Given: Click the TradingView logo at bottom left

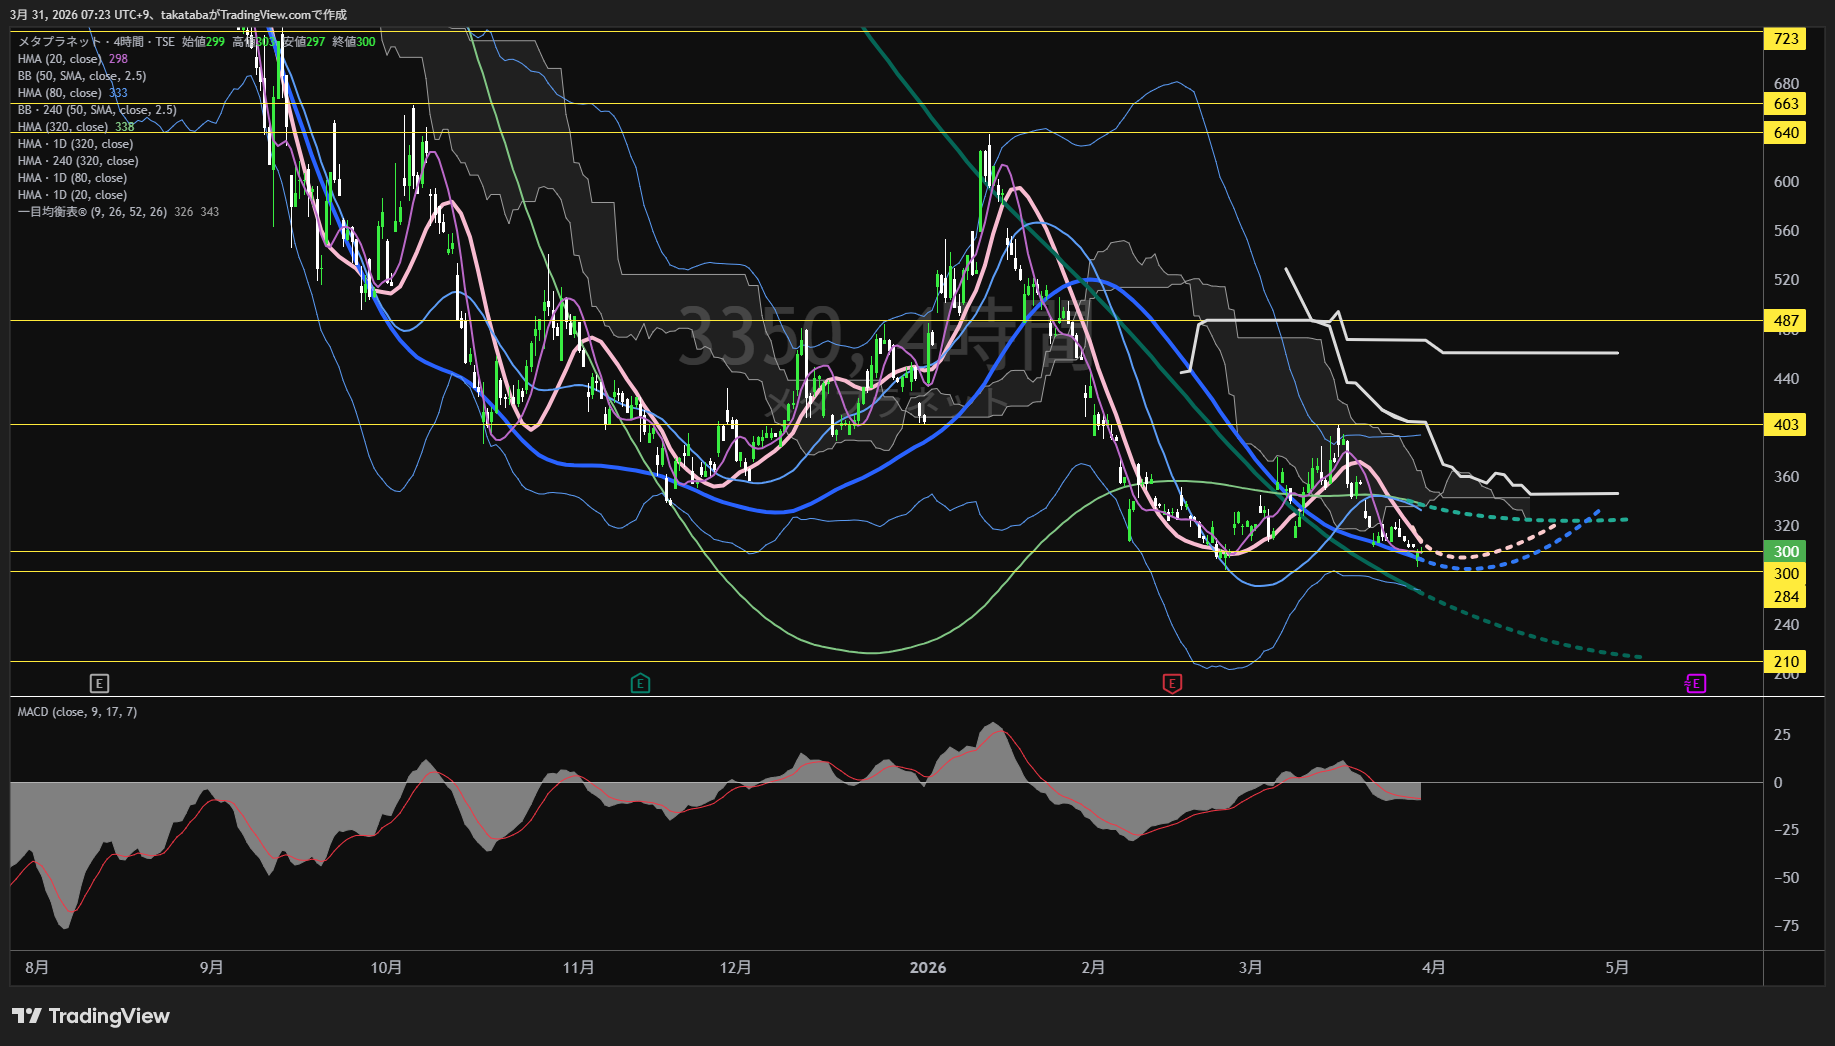Looking at the screenshot, I should pos(91,1016).
